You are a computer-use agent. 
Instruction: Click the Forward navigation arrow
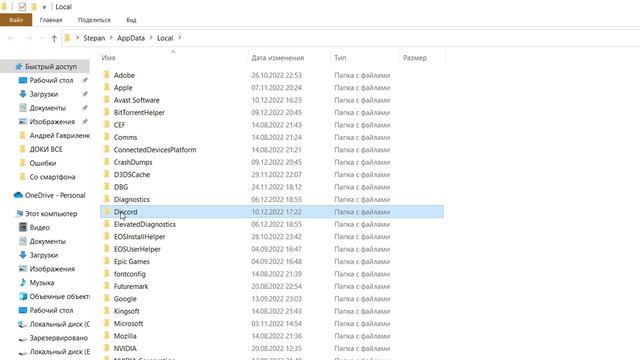(x=28, y=38)
